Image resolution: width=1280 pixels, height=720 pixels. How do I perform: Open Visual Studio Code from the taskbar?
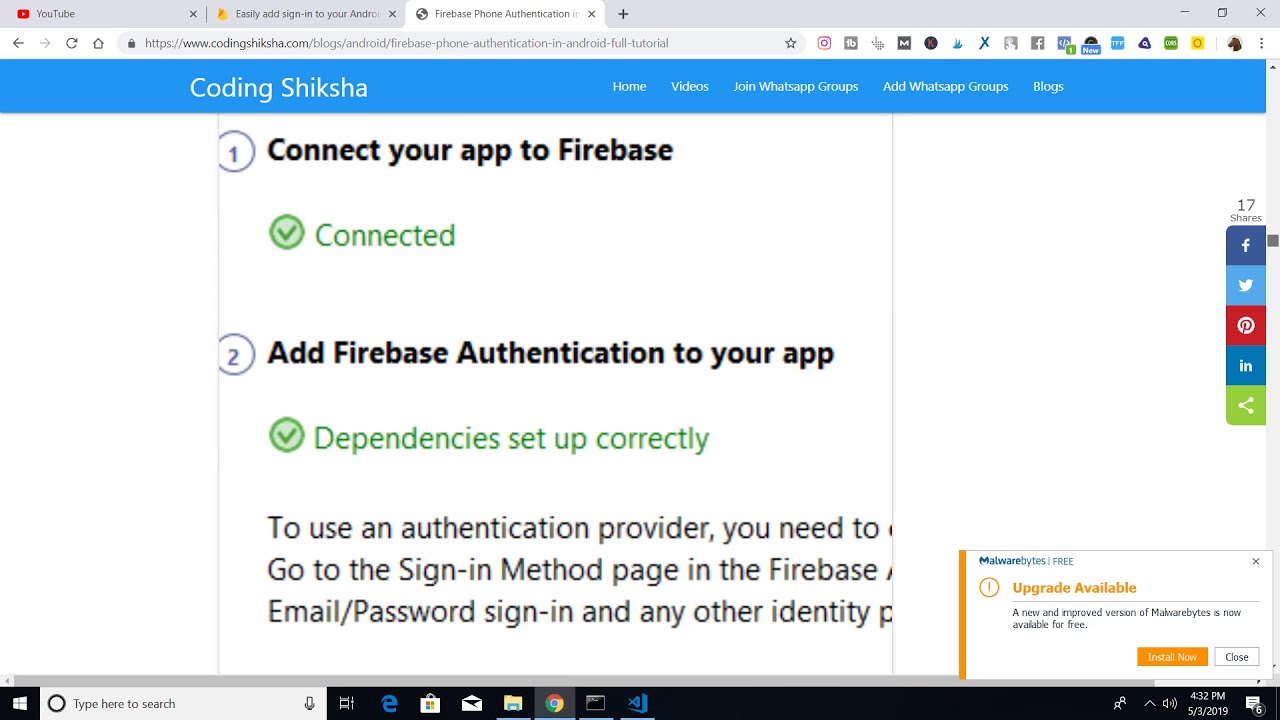pyautogui.click(x=637, y=703)
